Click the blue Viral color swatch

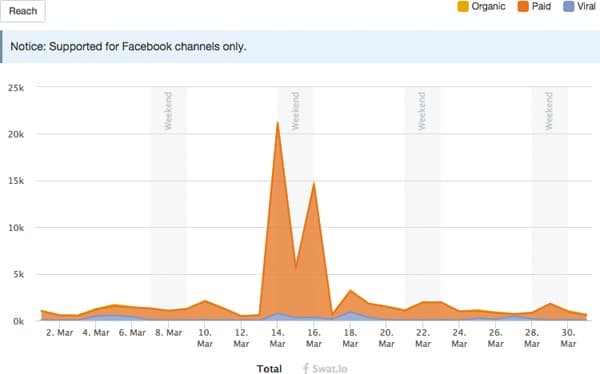(569, 7)
